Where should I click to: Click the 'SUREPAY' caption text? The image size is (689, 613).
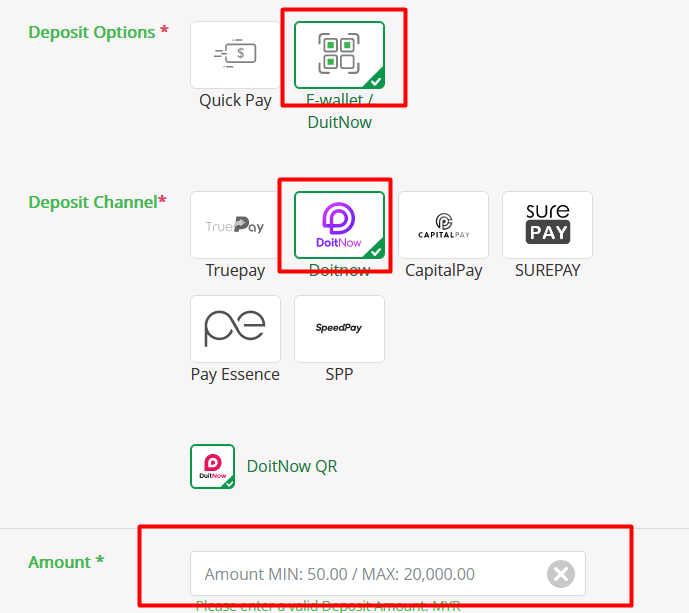click(548, 270)
